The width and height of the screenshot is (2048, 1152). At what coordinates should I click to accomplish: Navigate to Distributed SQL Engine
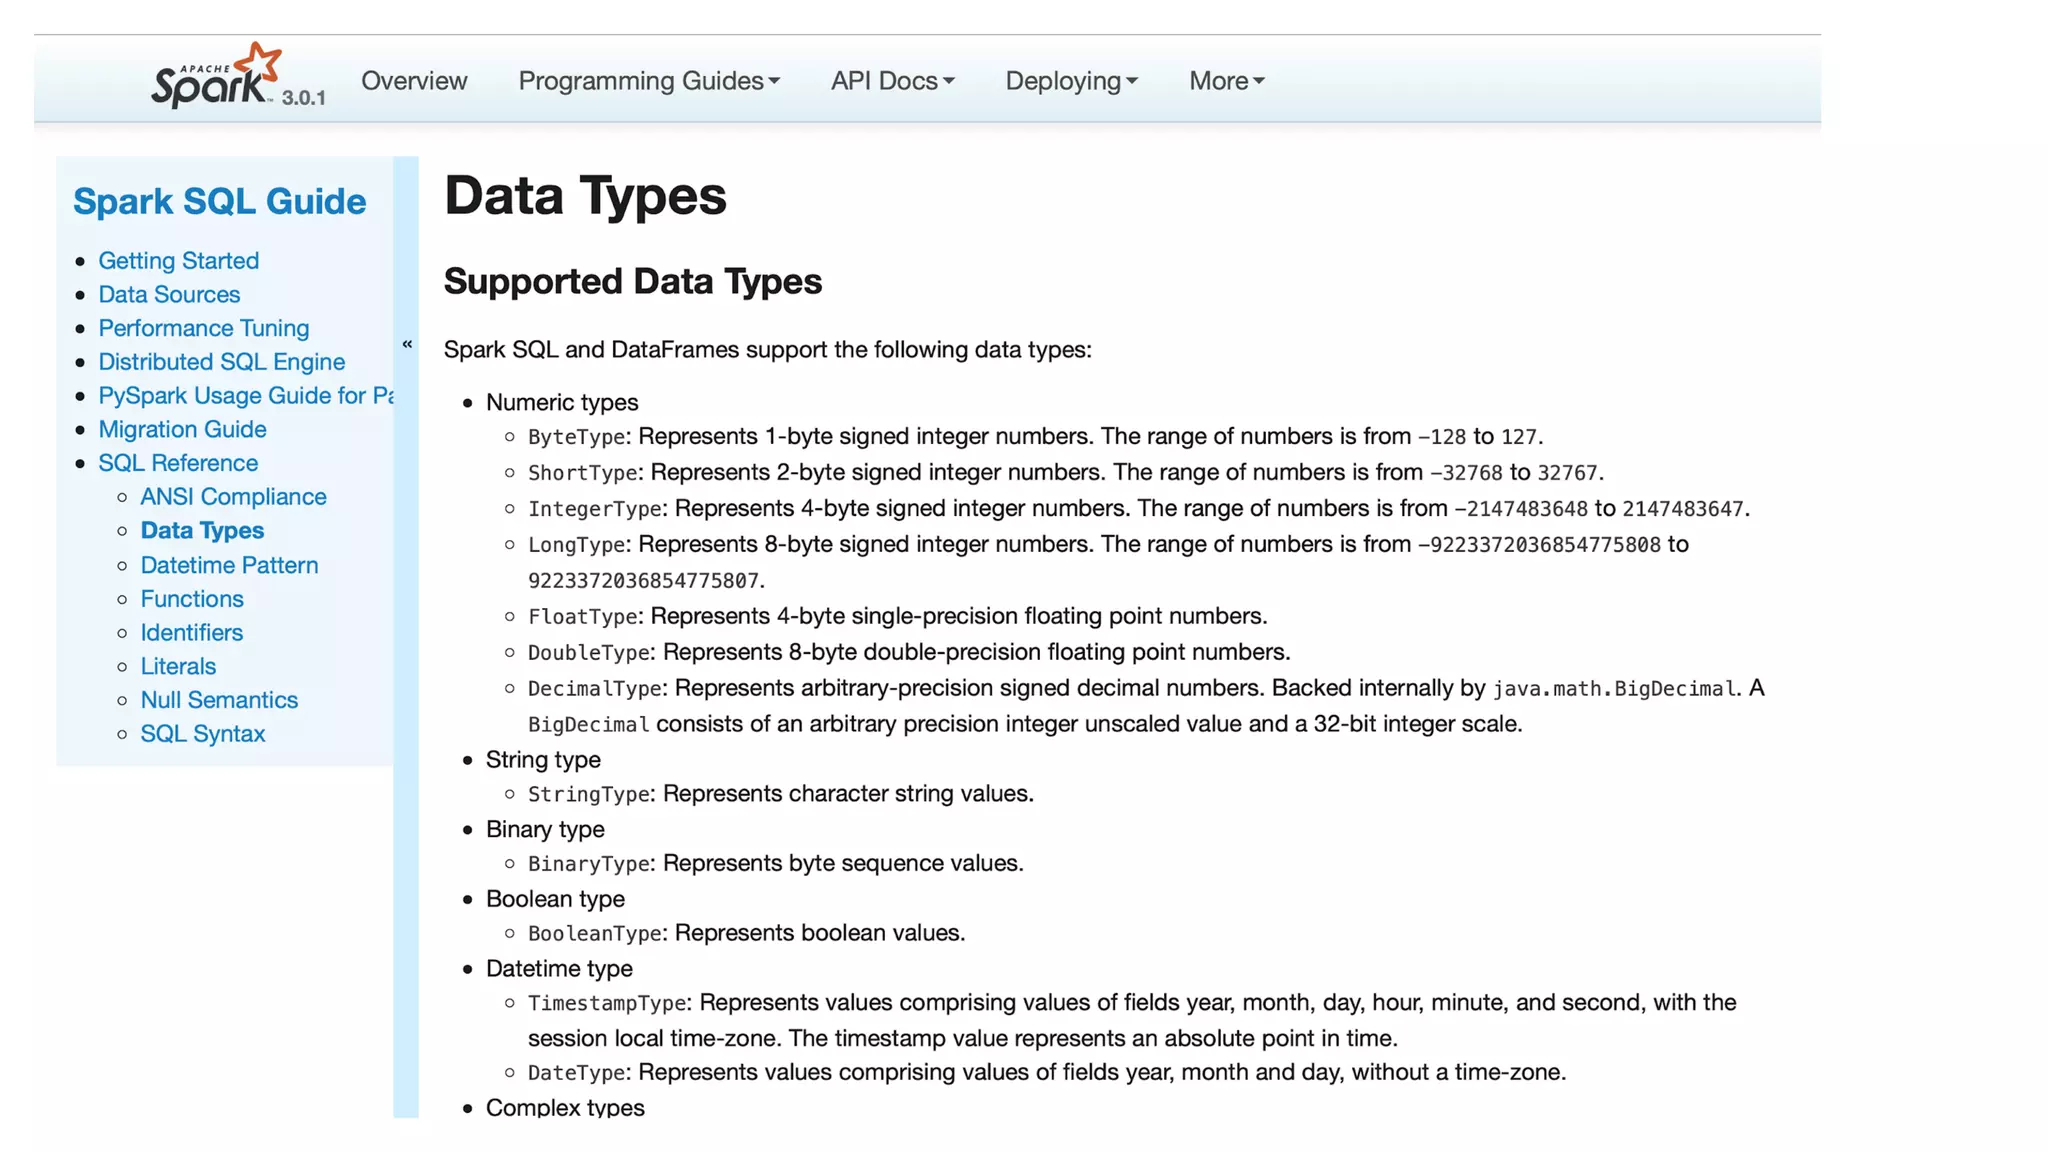pos(221,362)
